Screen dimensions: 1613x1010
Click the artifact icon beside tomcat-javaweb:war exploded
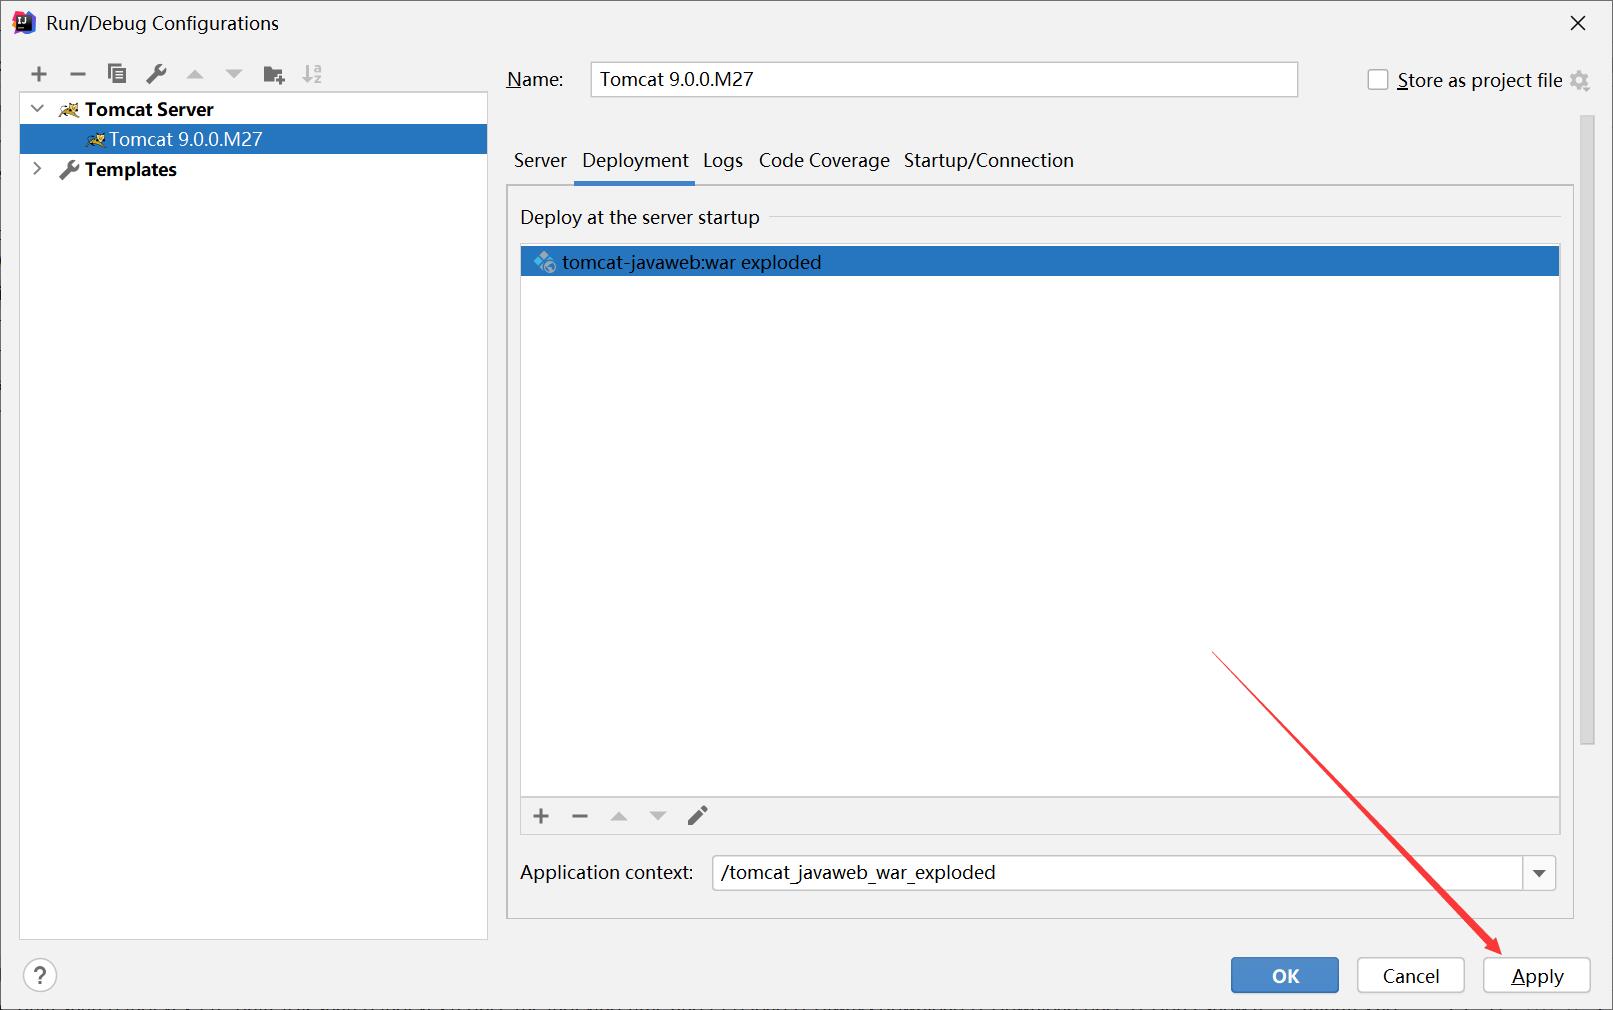pos(545,262)
